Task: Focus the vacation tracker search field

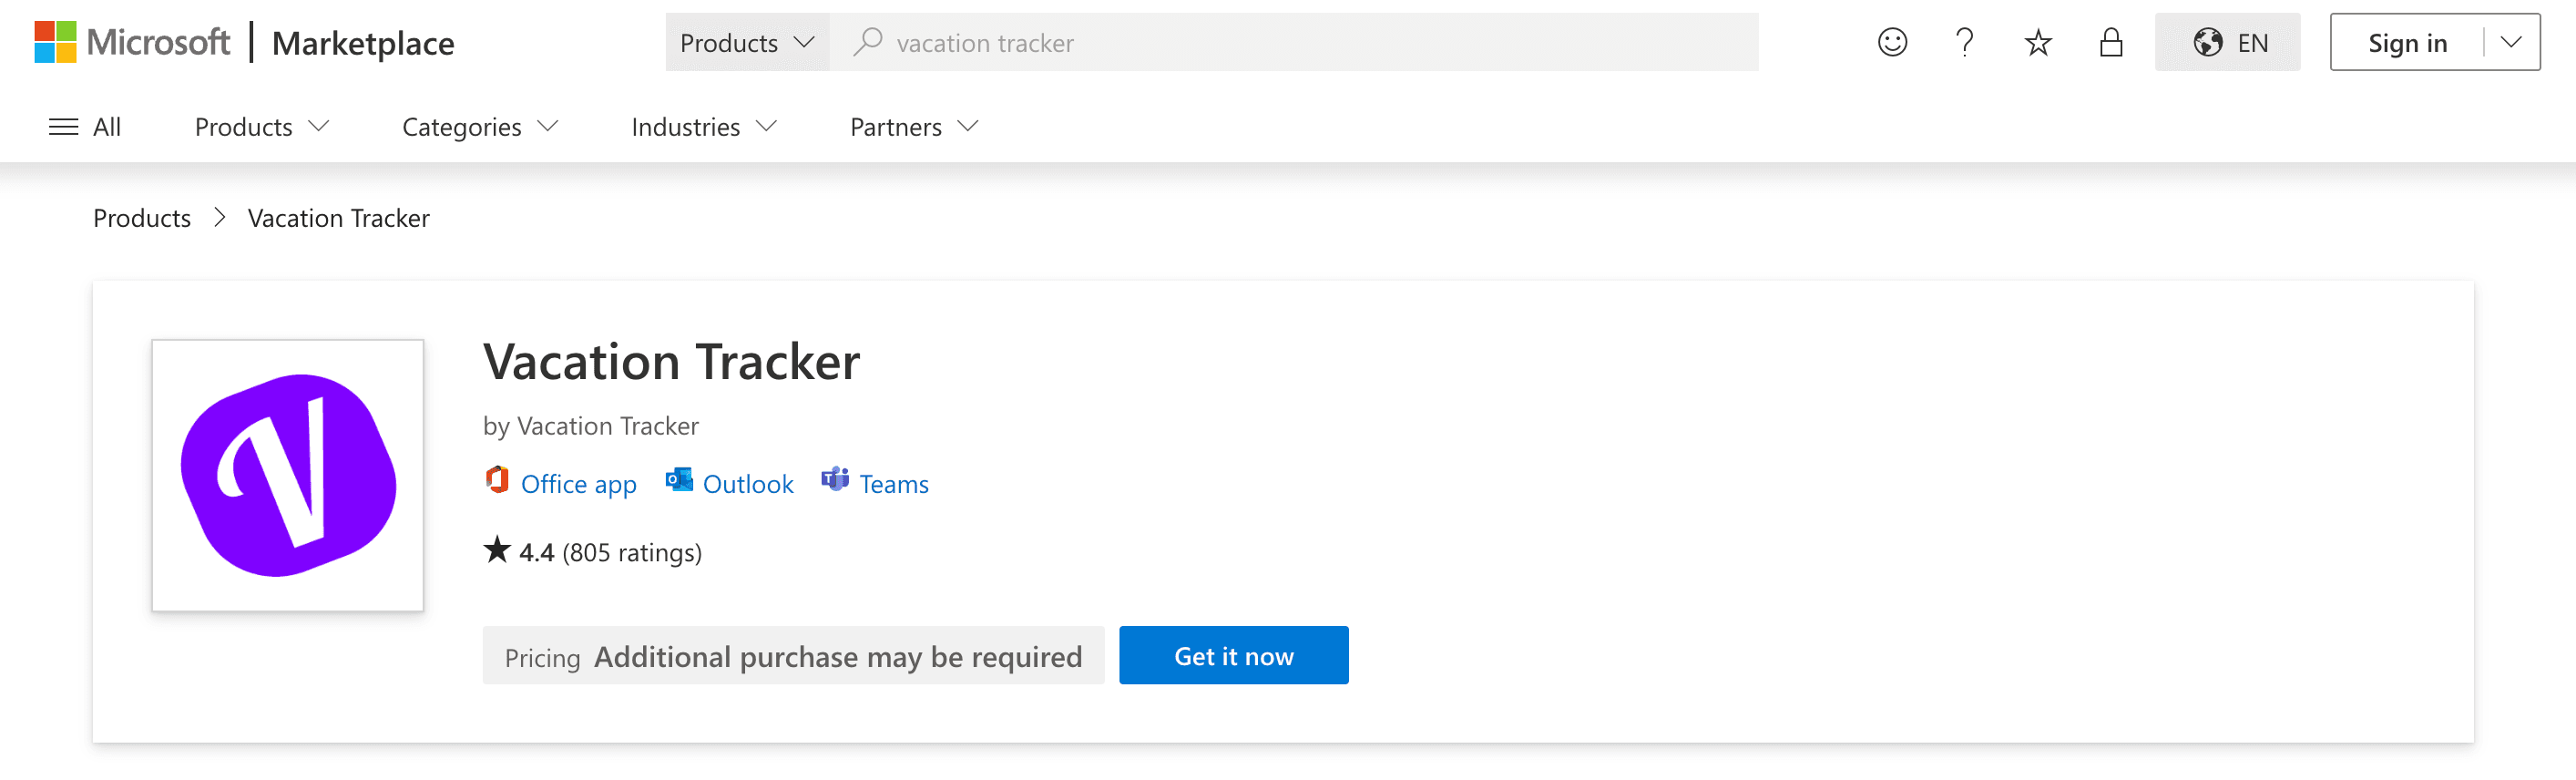Action: point(1294,42)
